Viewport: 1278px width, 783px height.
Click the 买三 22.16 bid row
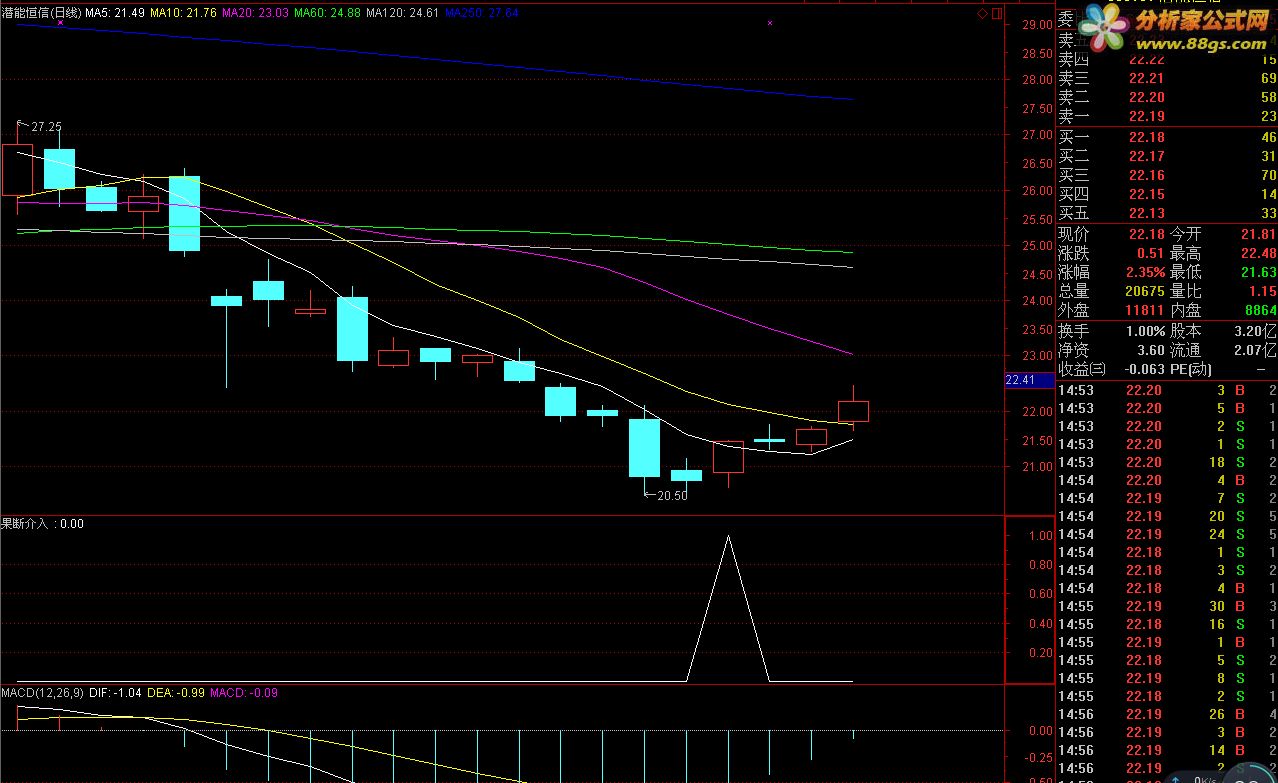[1167, 175]
